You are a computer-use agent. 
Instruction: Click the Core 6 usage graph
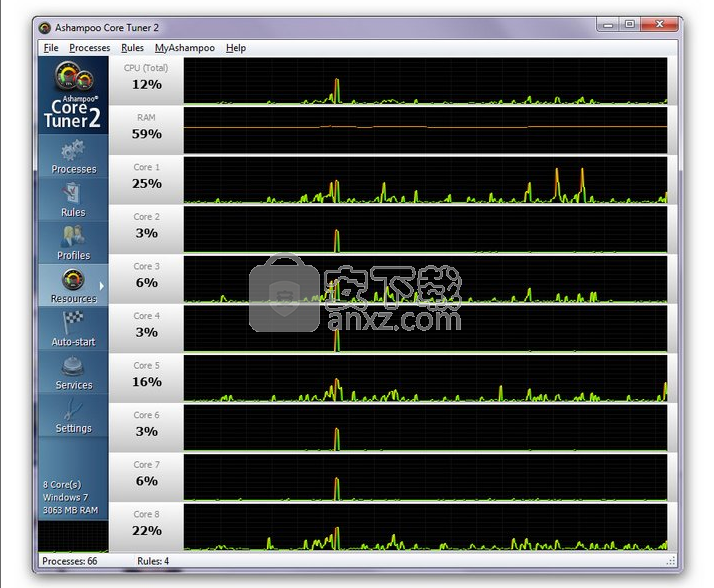(426, 428)
